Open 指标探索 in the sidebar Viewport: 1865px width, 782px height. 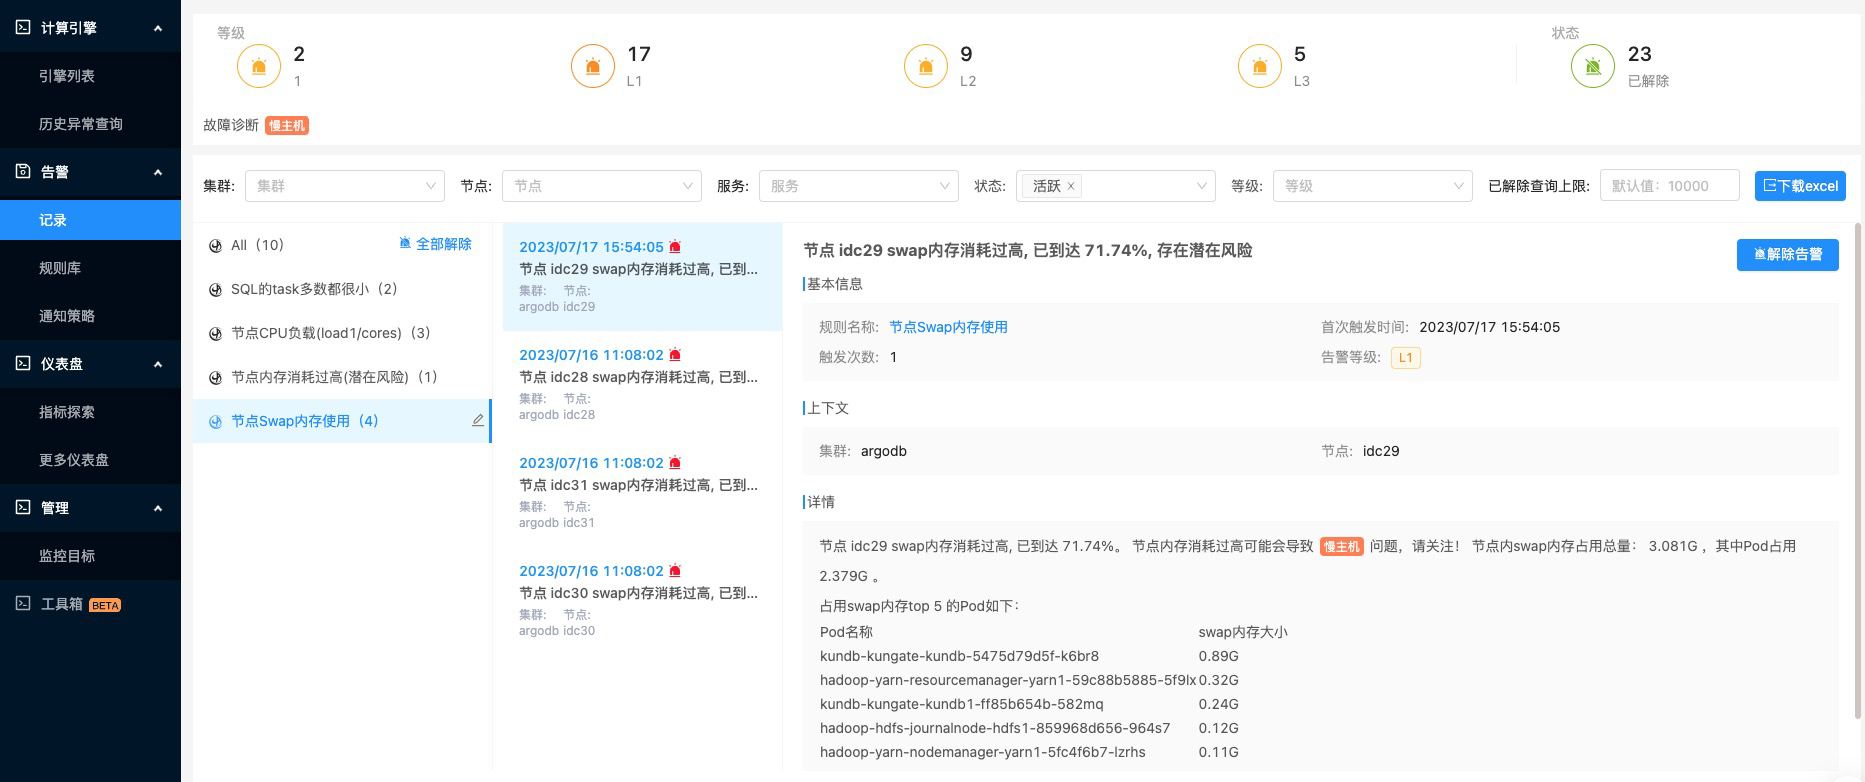(90, 412)
